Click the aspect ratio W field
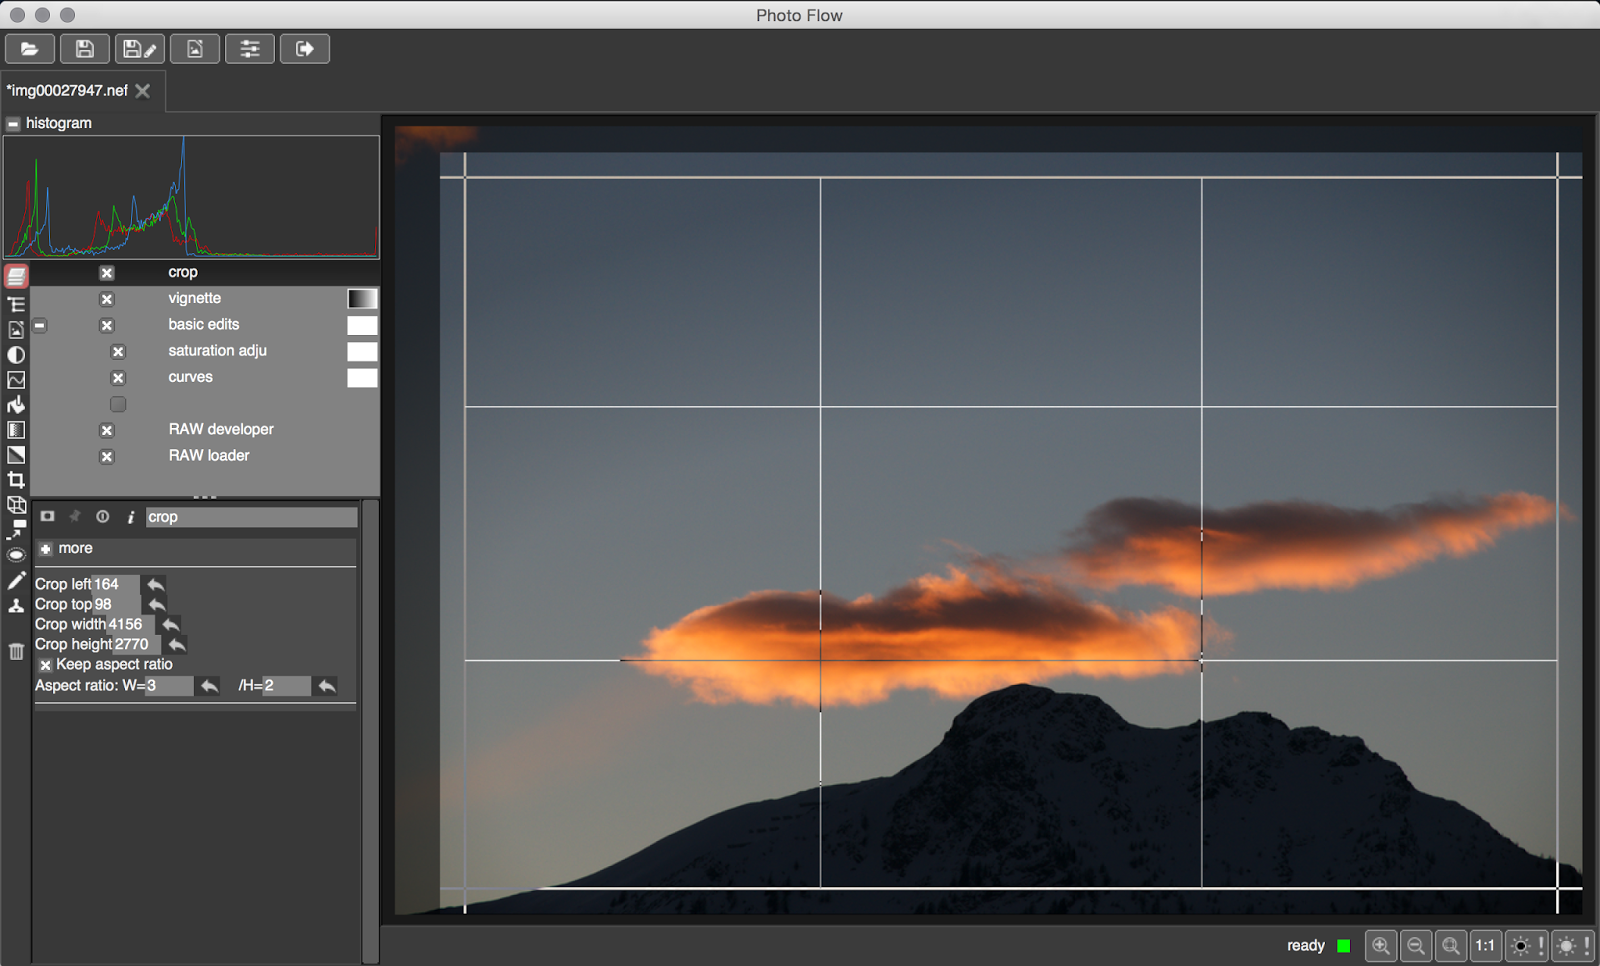1600x966 pixels. pos(169,685)
